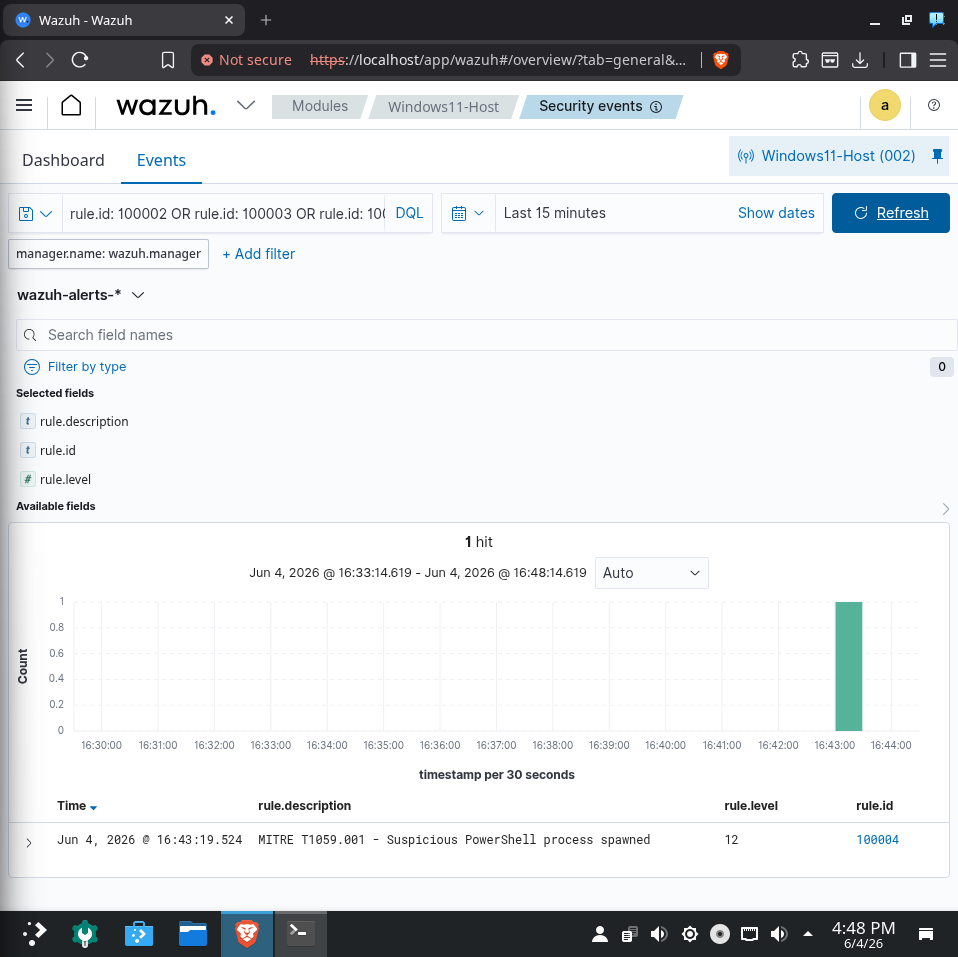Open the calendar quick date menu

(x=467, y=213)
